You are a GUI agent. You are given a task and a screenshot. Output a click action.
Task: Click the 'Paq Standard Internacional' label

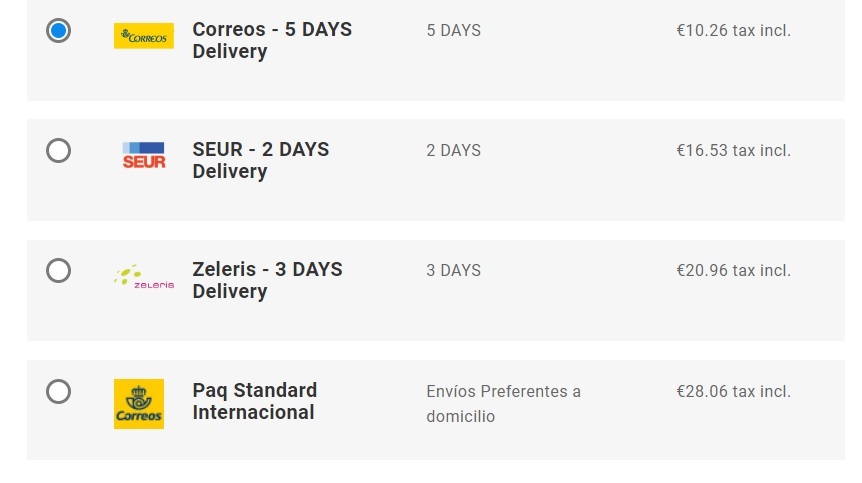[255, 401]
